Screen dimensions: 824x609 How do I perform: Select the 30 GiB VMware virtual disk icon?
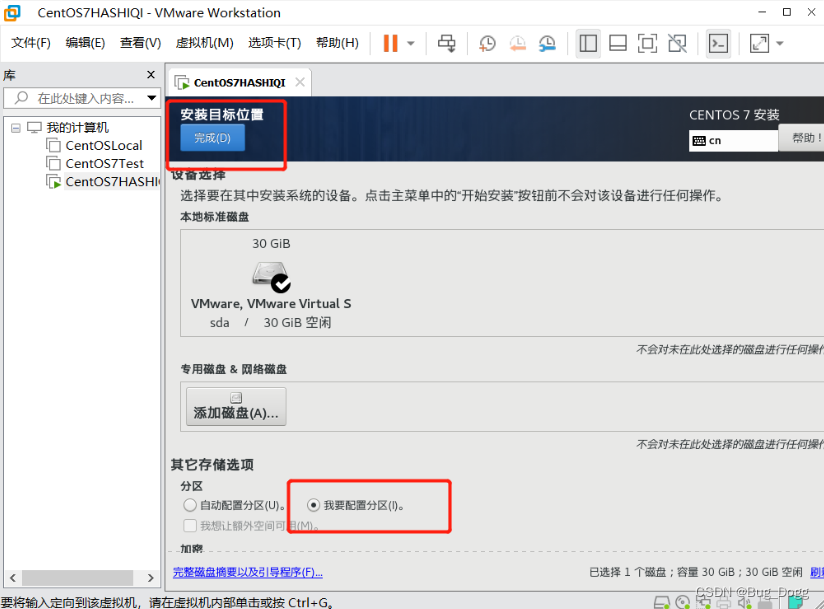271,275
